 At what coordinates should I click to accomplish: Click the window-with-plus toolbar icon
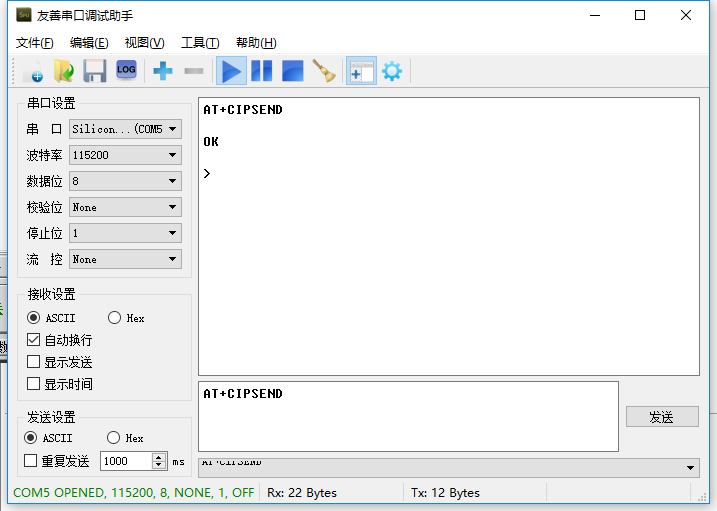coord(361,71)
